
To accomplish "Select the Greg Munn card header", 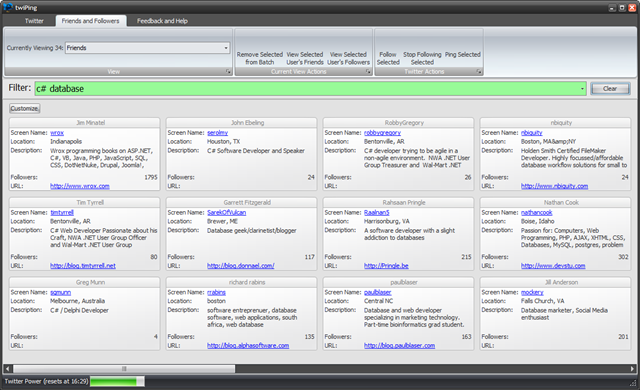I will click(84, 282).
